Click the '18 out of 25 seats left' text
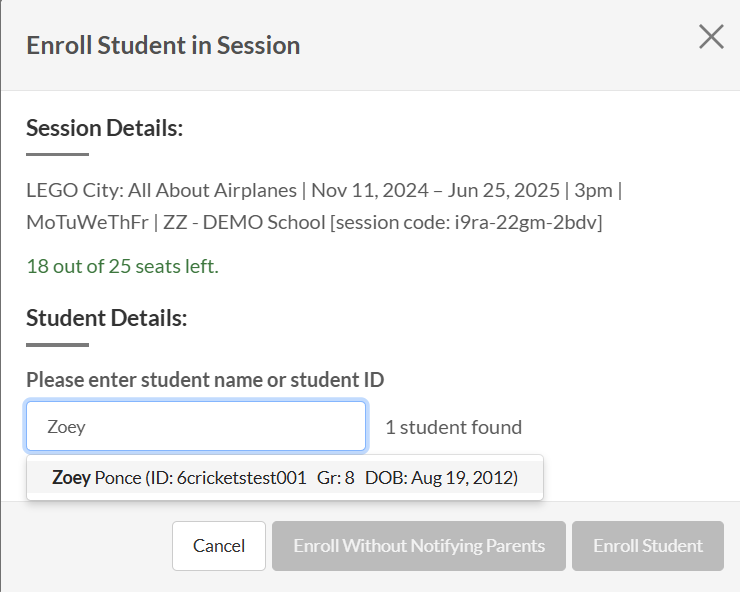This screenshot has width=740, height=592. [122, 266]
